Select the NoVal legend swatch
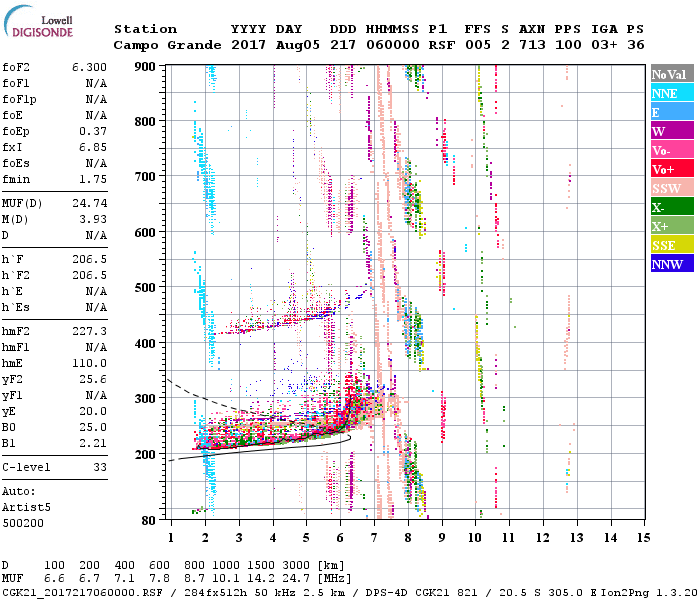 (671, 74)
